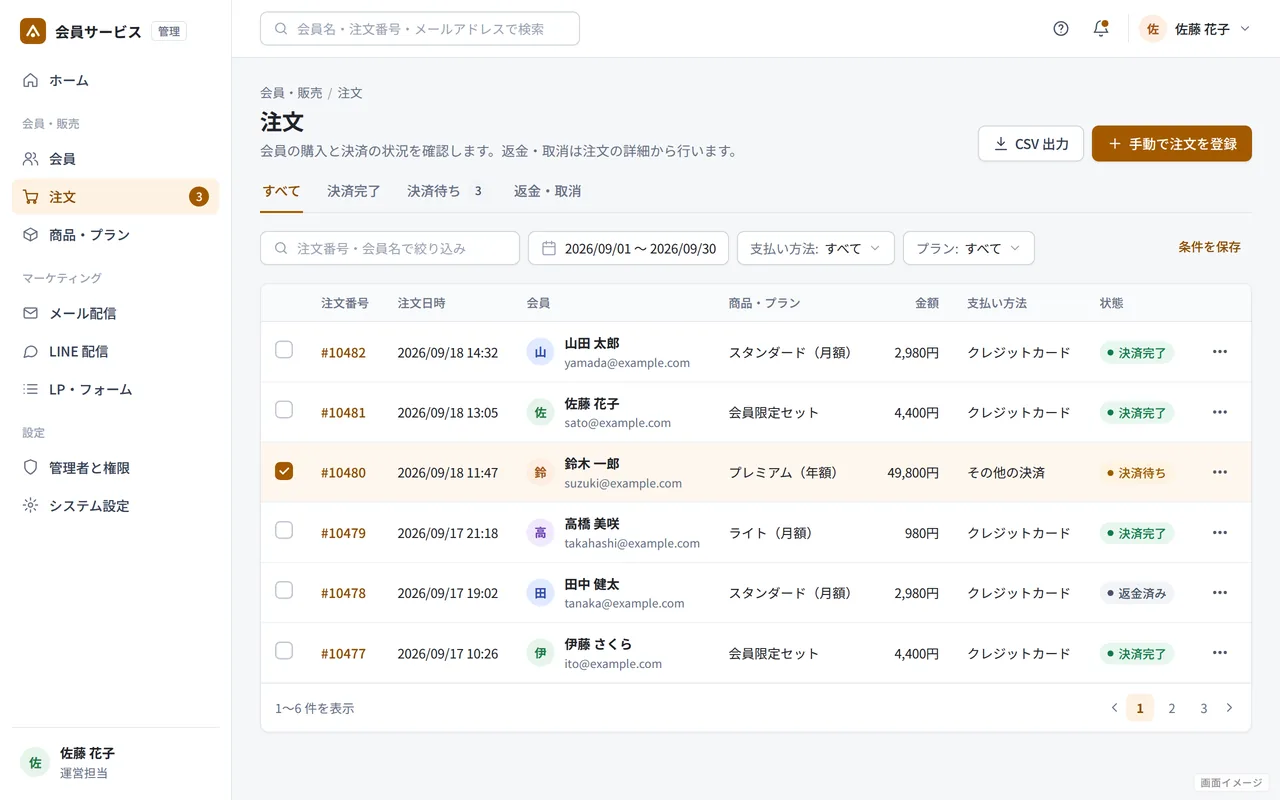Open the 支払い方法 filter dropdown

[x=816, y=248]
